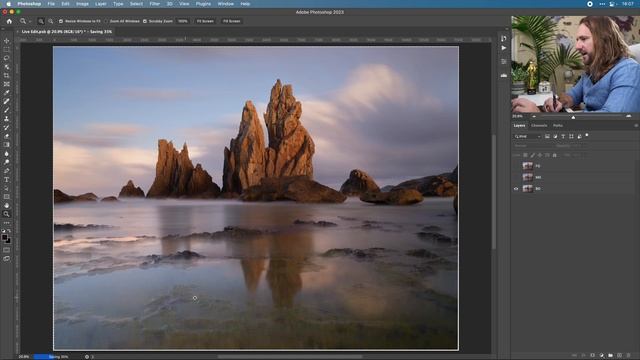Switch to the Paths tab
Screen dimensions: 640x360
558,126
